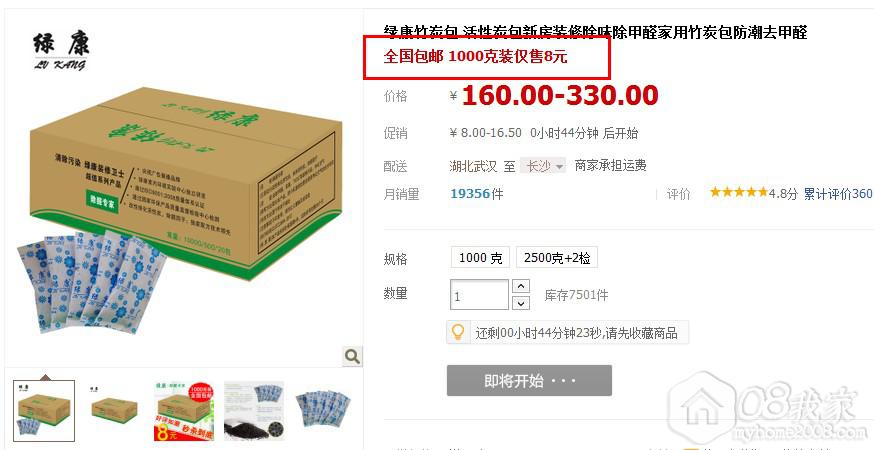Decrease quantity with down arrow
Image resolution: width=874 pixels, height=450 pixels.
(x=520, y=303)
